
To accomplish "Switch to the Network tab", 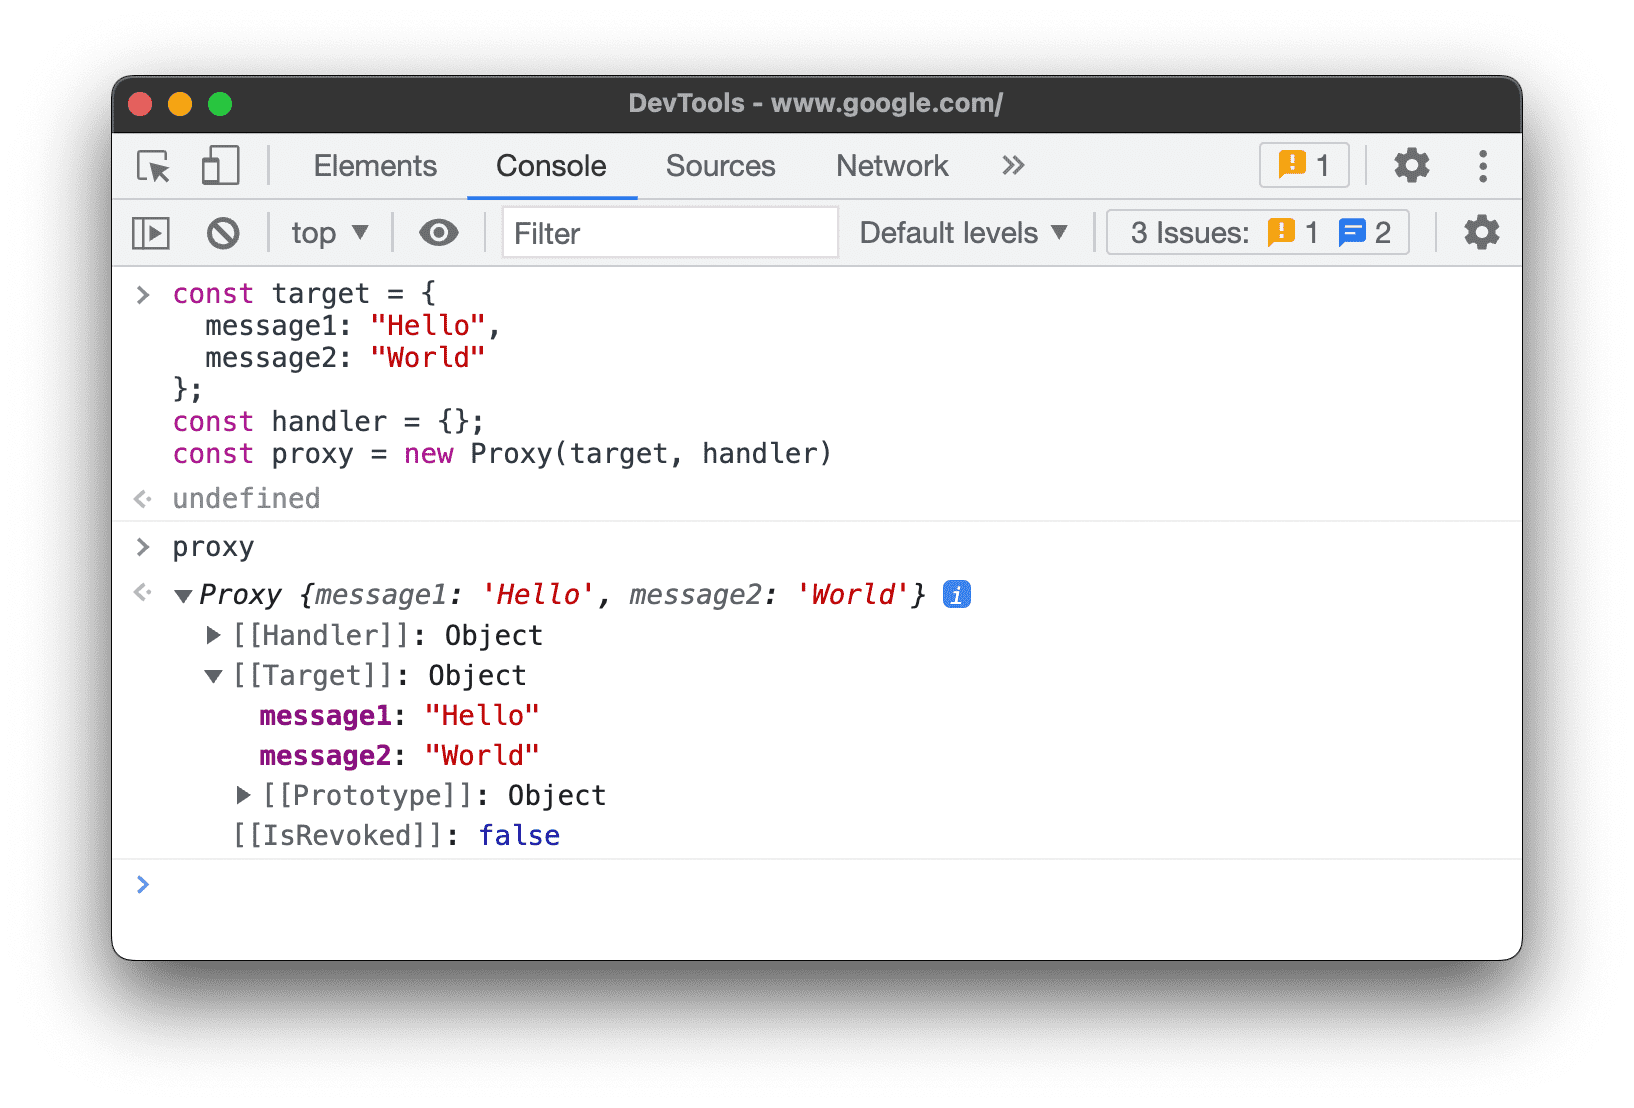I will 891,166.
